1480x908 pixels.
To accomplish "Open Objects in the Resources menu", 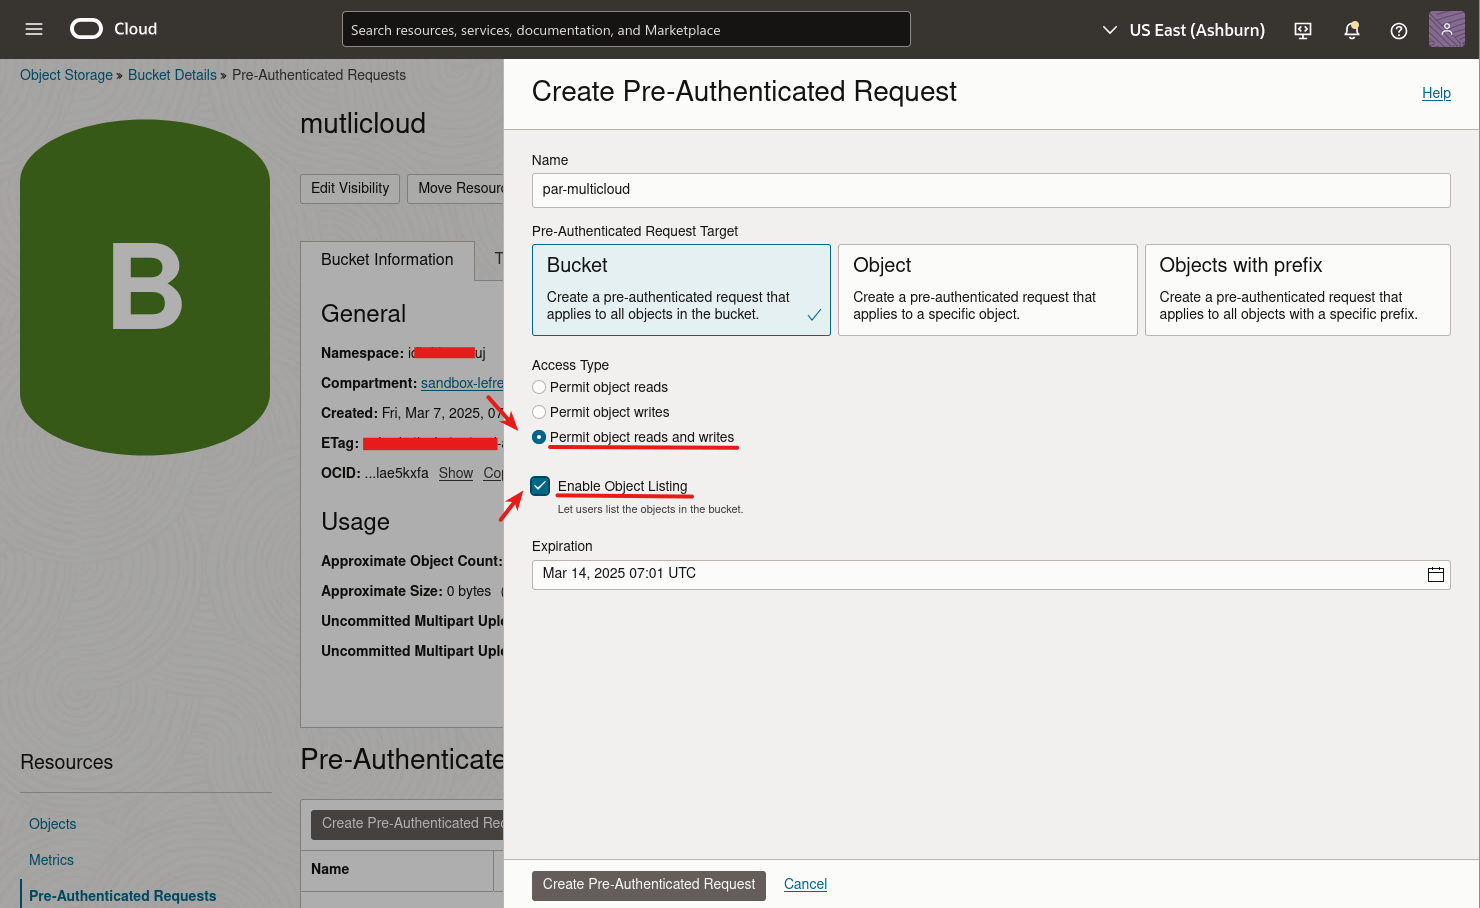I will (x=53, y=824).
